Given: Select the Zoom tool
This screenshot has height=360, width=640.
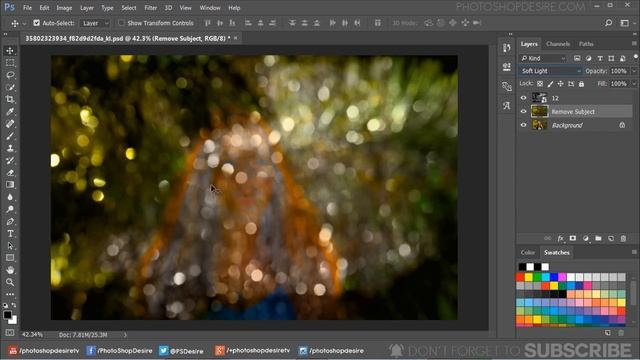Looking at the screenshot, I should (10, 282).
